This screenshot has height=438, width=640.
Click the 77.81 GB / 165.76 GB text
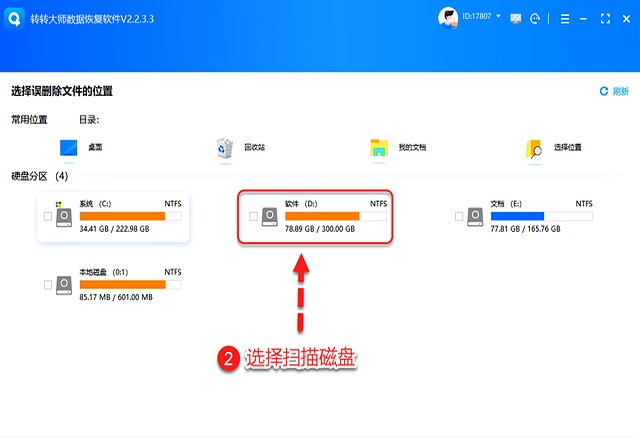pyautogui.click(x=526, y=229)
